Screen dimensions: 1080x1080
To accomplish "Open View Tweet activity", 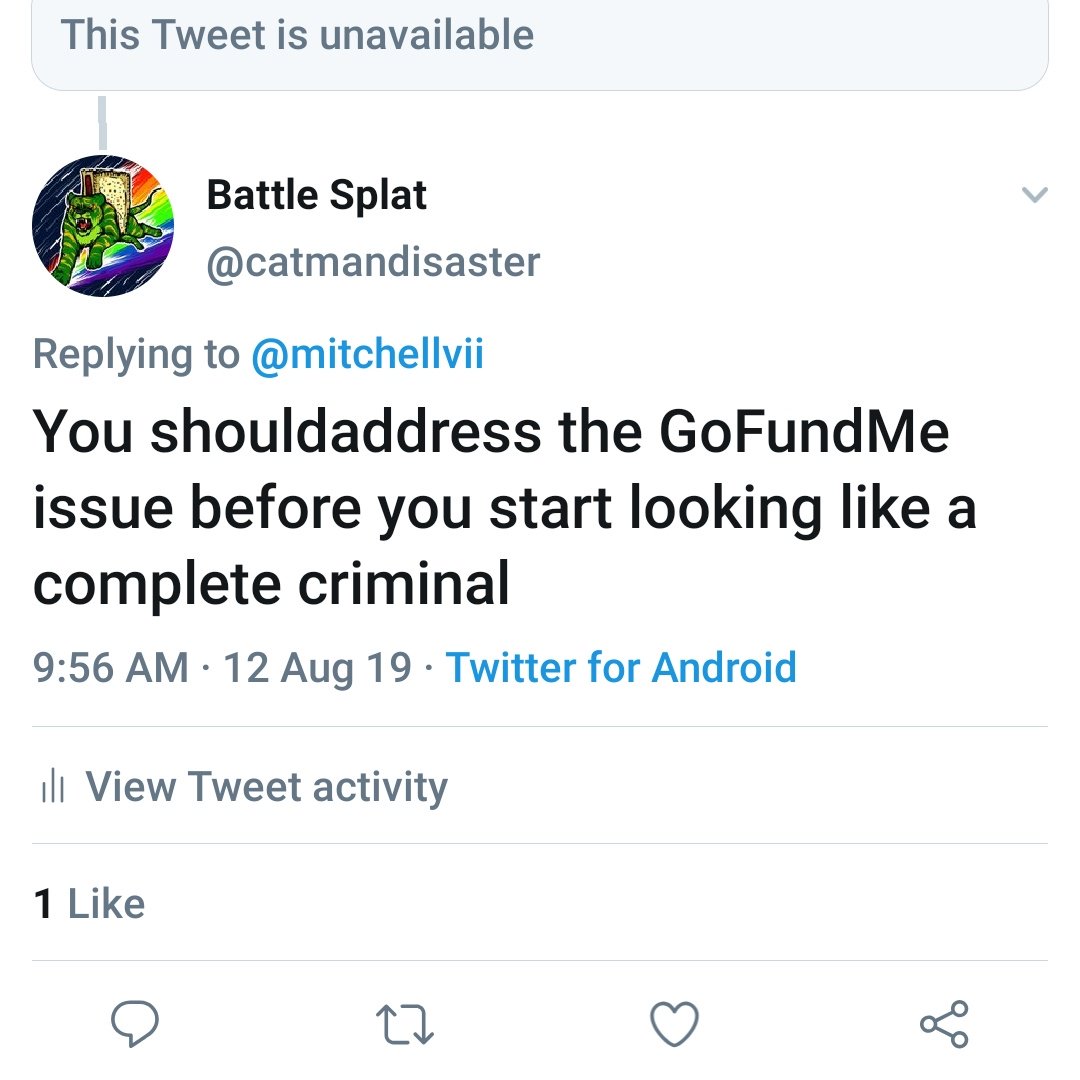I will point(266,787).
